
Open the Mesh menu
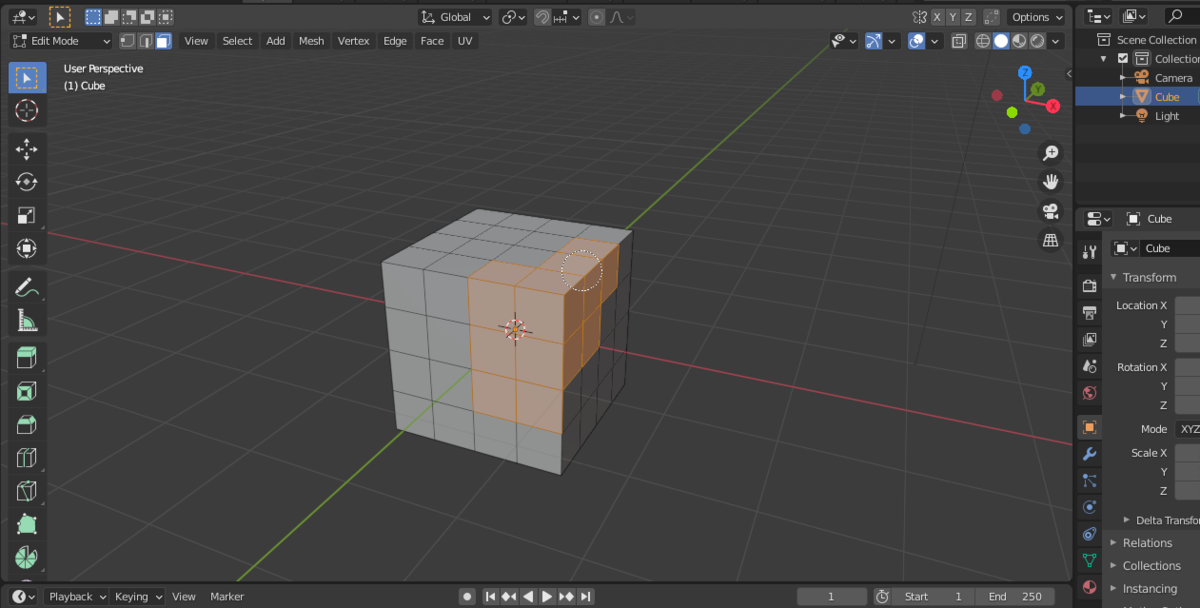coord(311,41)
